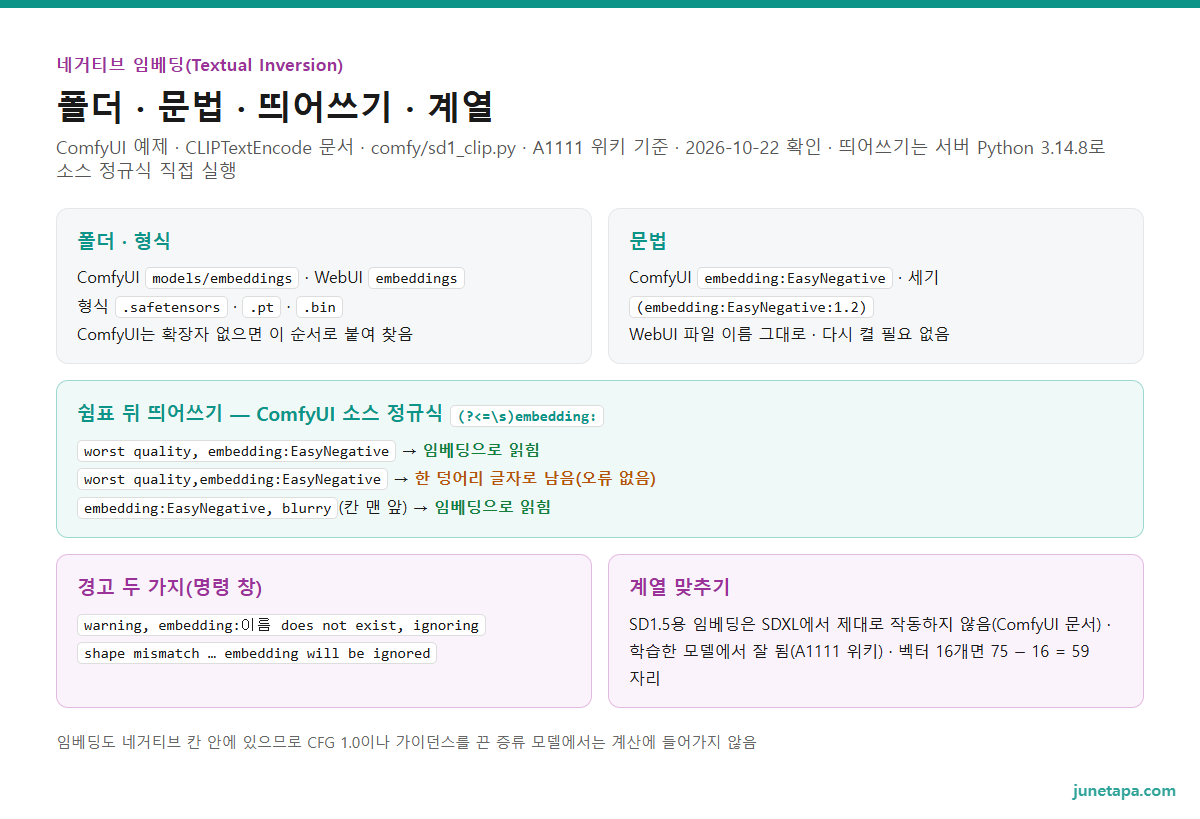Click the 폴더 · 형식 card title
Screen dimensions: 1200x819
(x=124, y=241)
